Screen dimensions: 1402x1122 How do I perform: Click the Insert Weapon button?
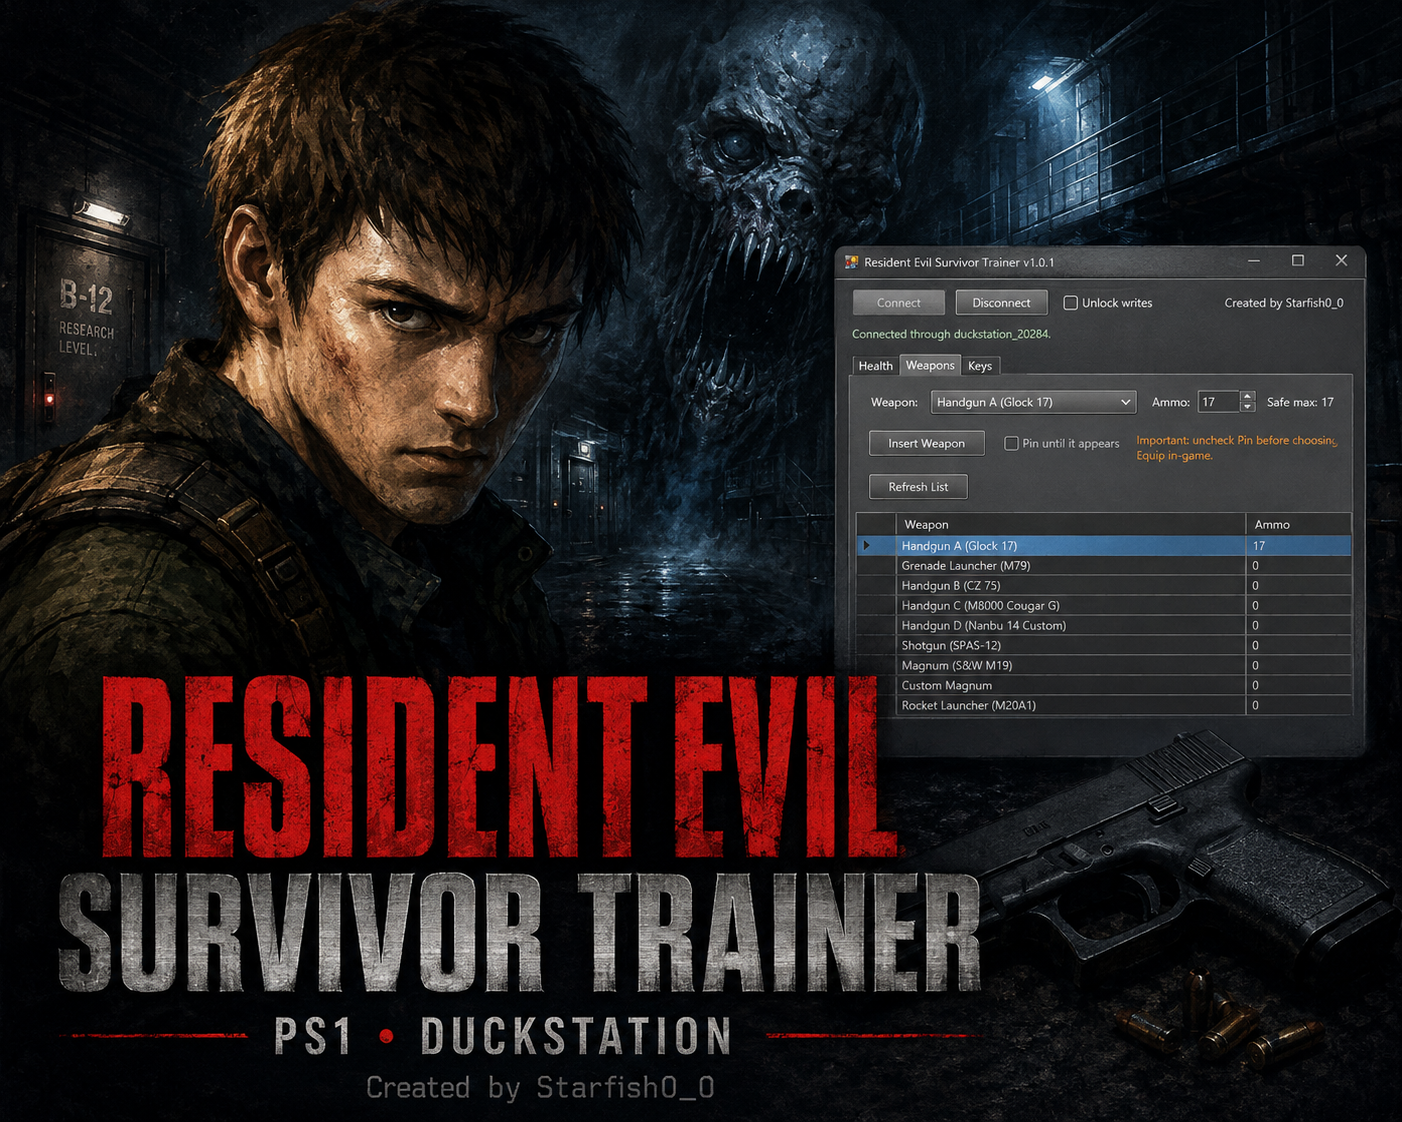(927, 443)
